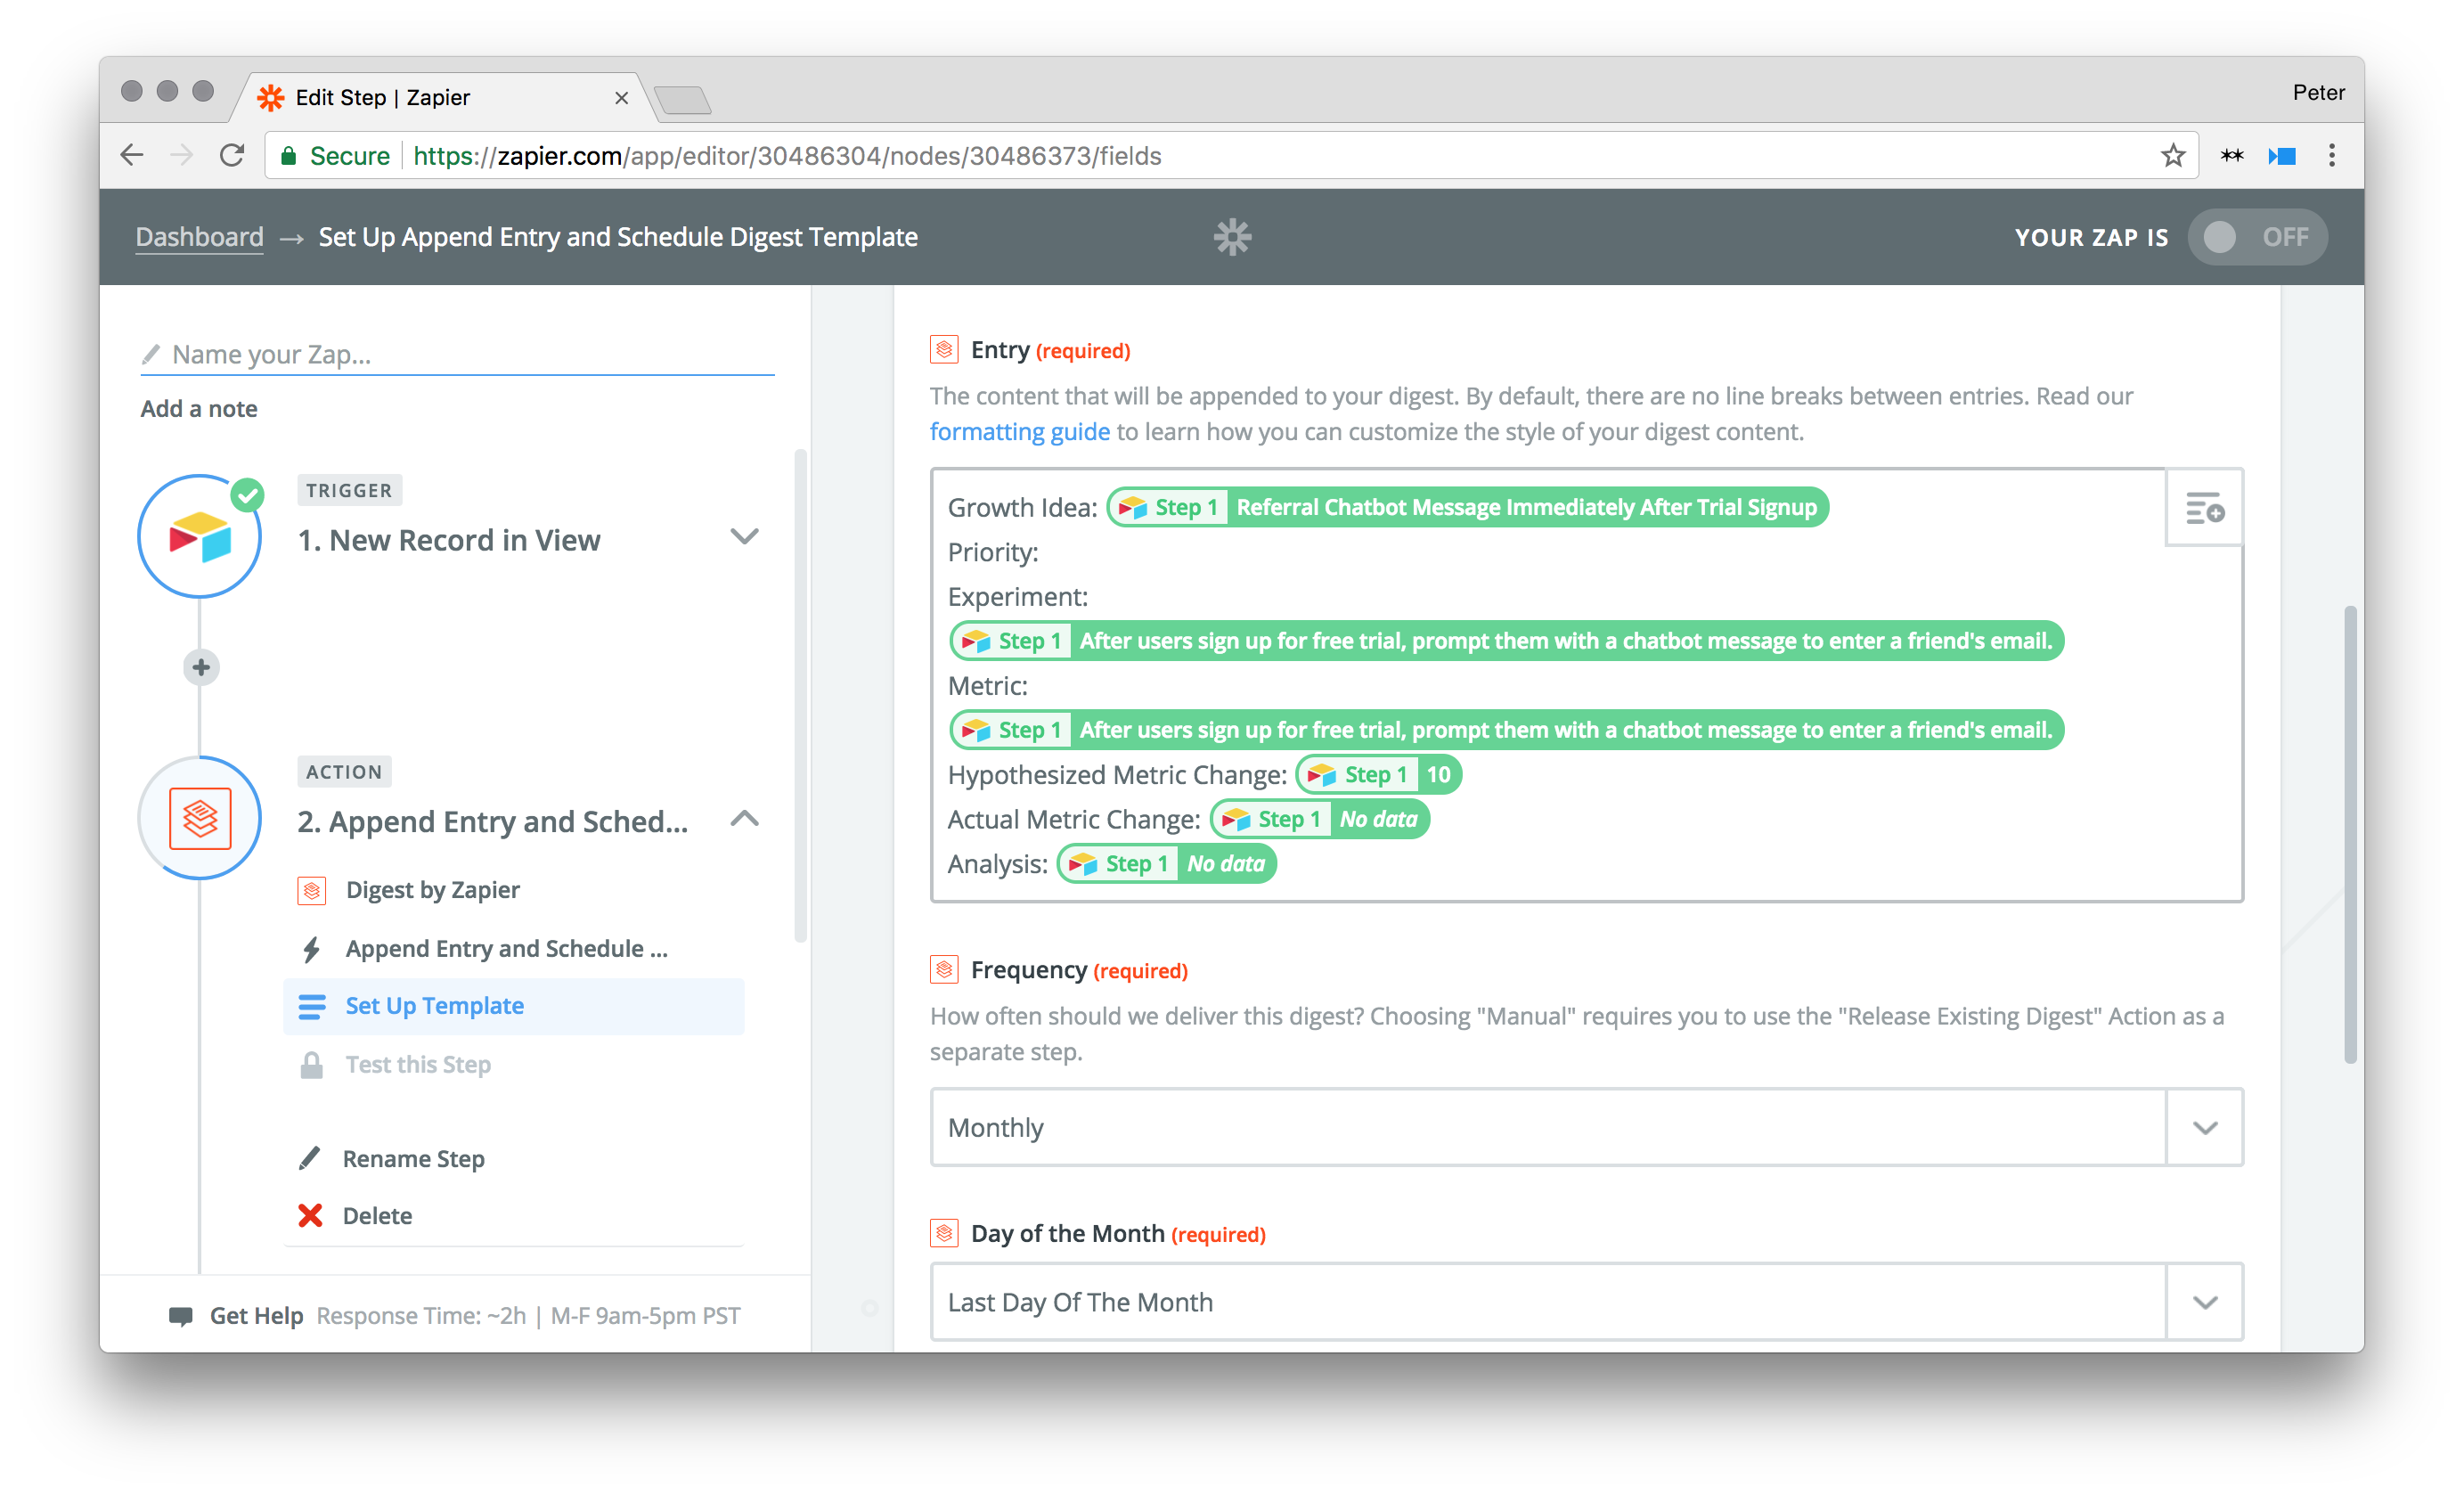
Task: Click the double-asterisk extension icon
Action: coord(2231,155)
